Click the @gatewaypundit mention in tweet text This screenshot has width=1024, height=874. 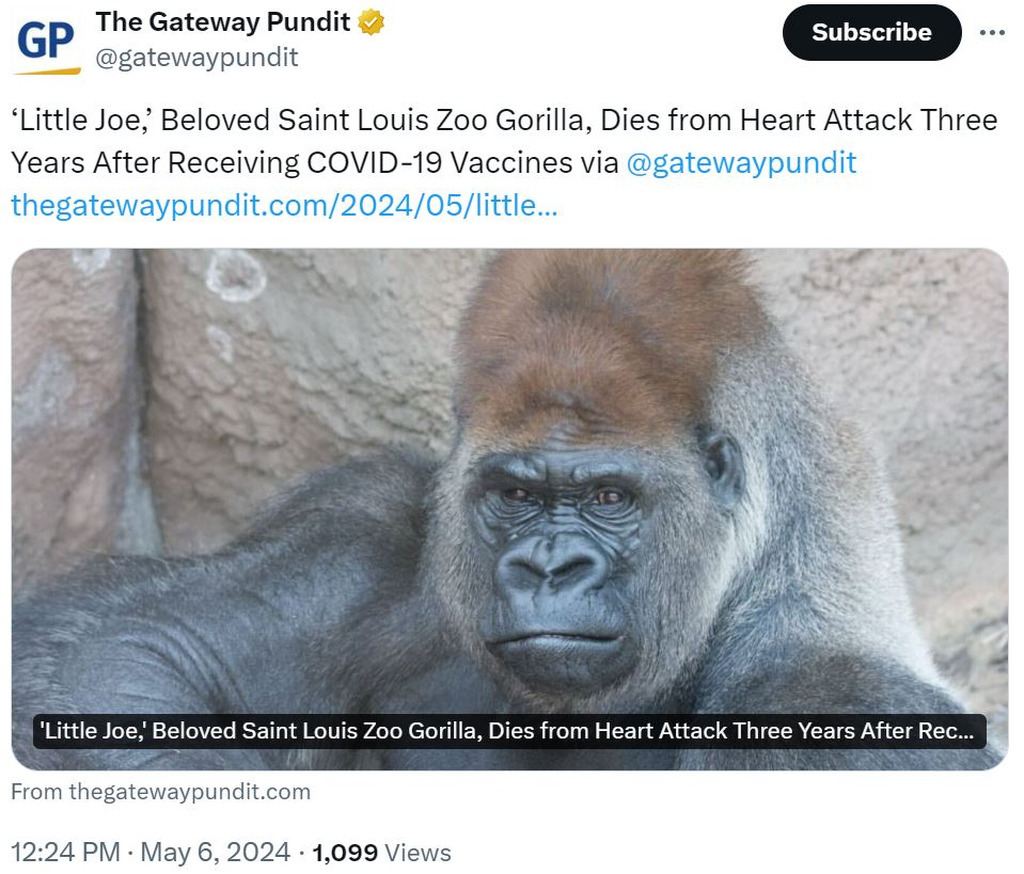[741, 162]
